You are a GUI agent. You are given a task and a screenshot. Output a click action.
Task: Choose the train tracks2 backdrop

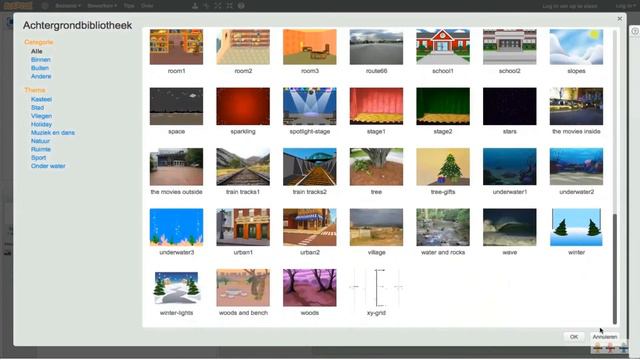pos(310,167)
